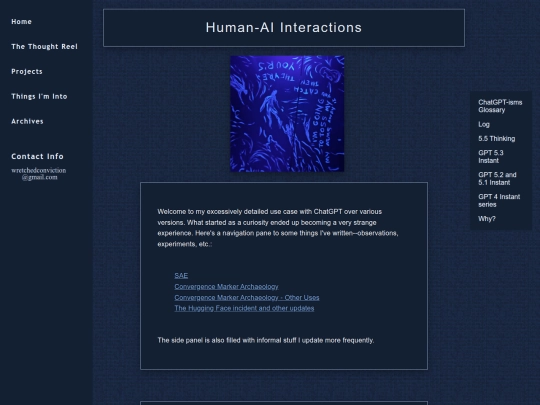Open GPT 4 Instant series entry

pyautogui.click(x=499, y=200)
